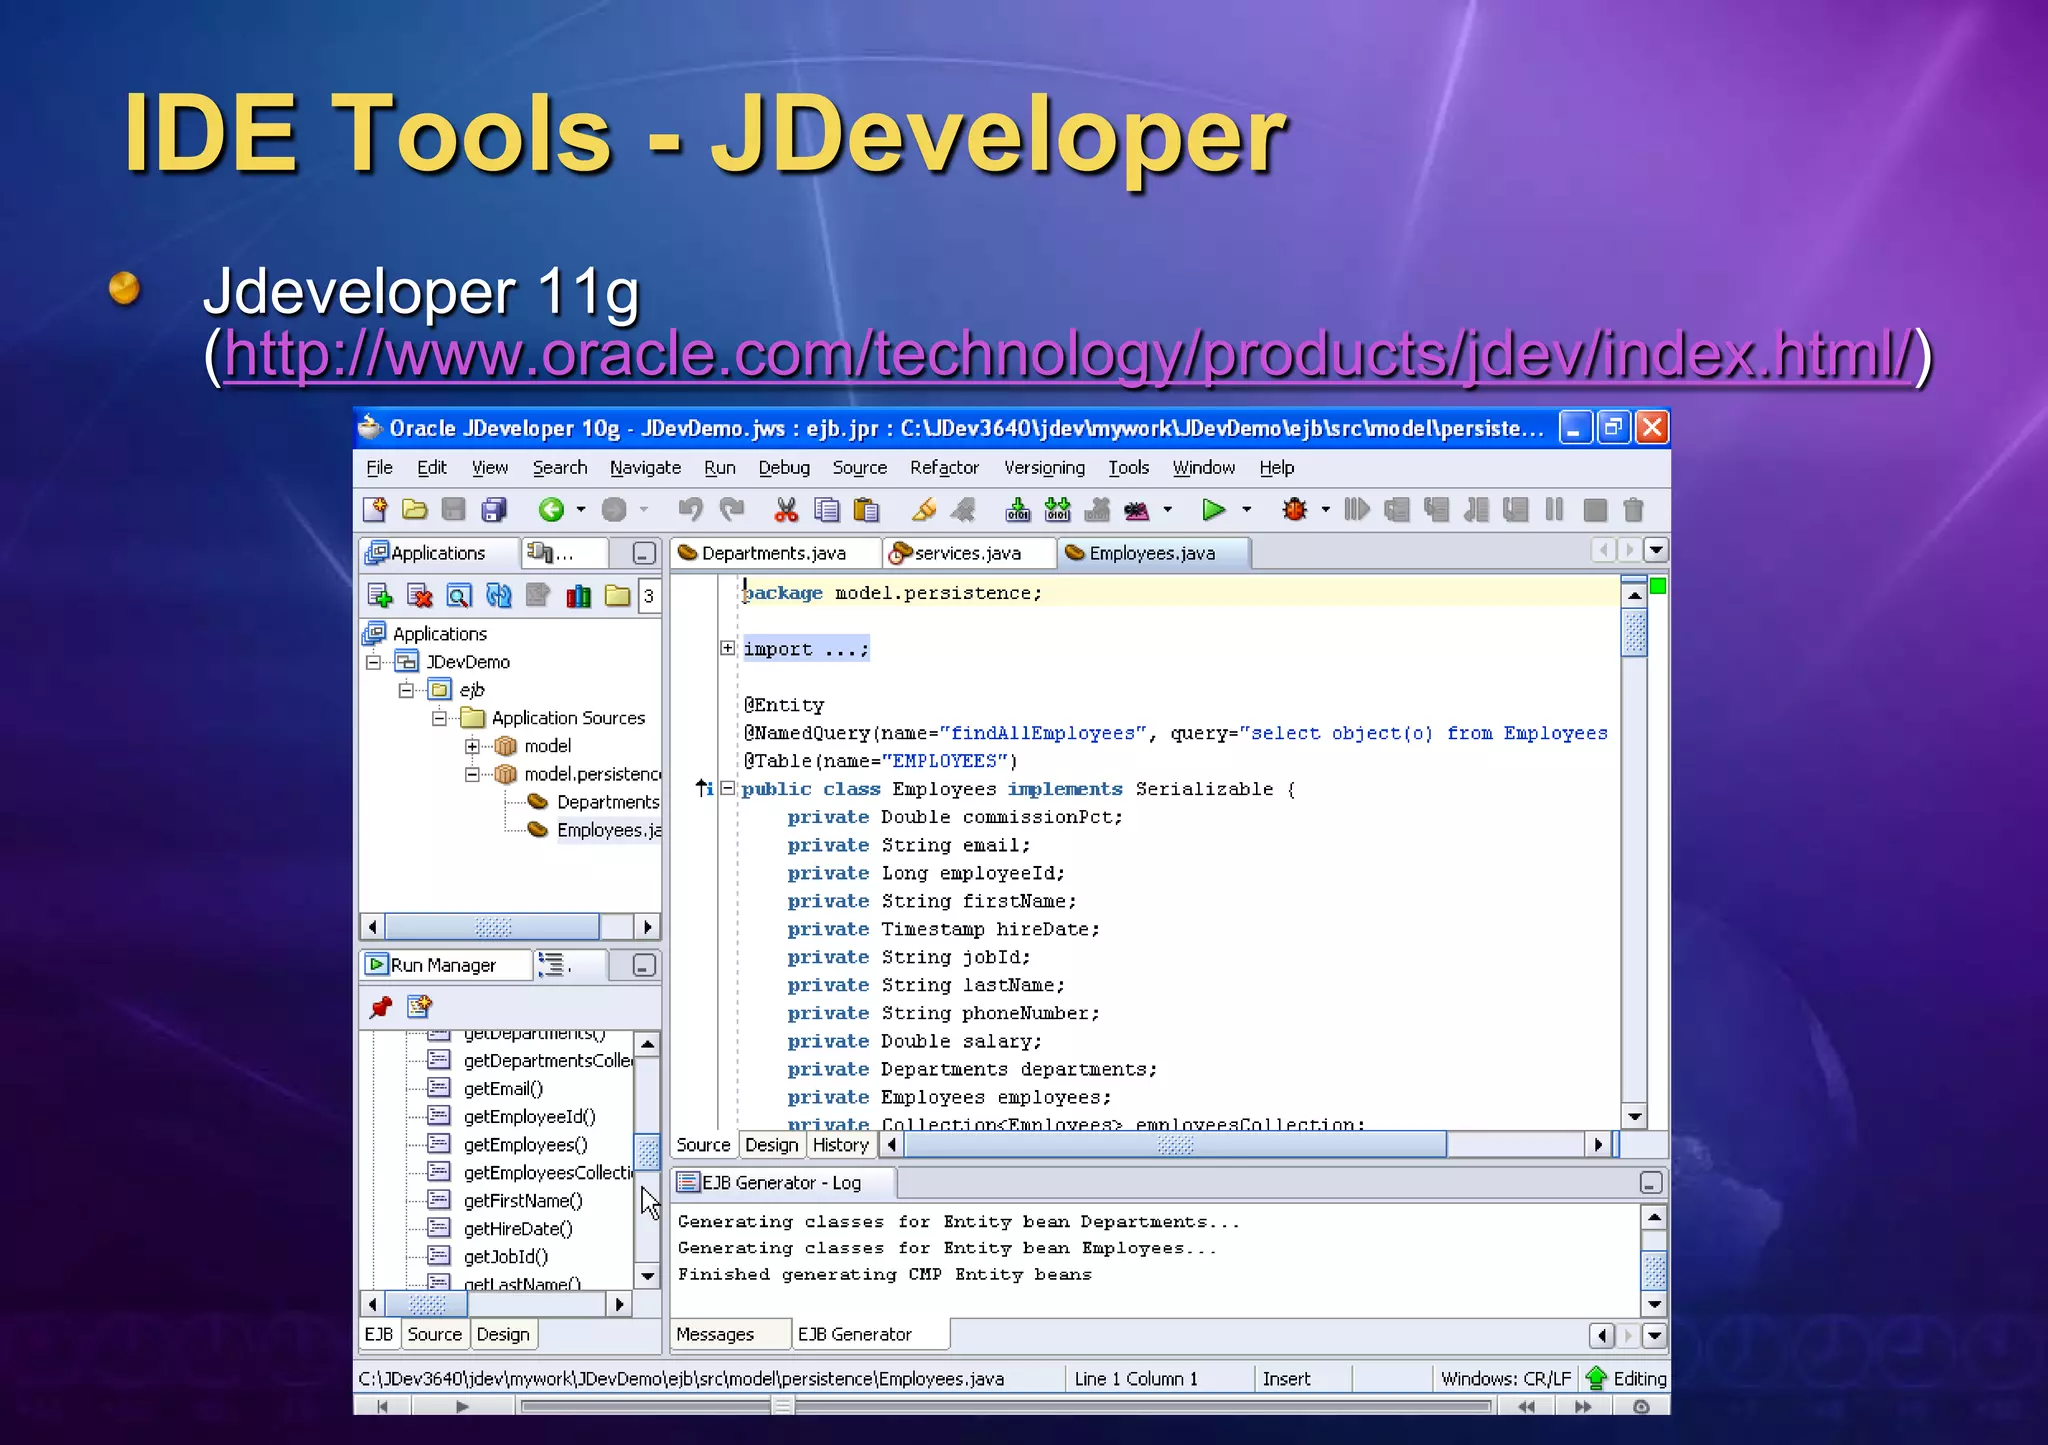
Task: Collapse the JDevDemo tree node
Action: click(373, 662)
